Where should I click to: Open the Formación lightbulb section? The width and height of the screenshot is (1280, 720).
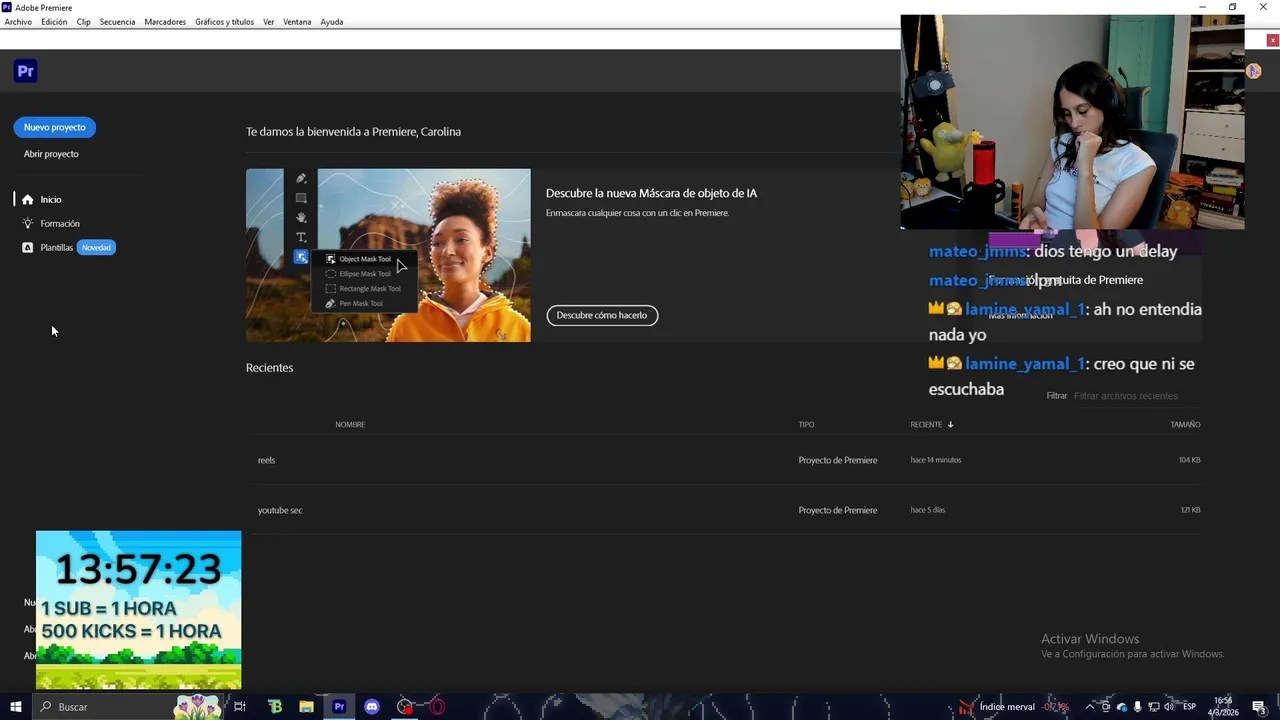51,223
